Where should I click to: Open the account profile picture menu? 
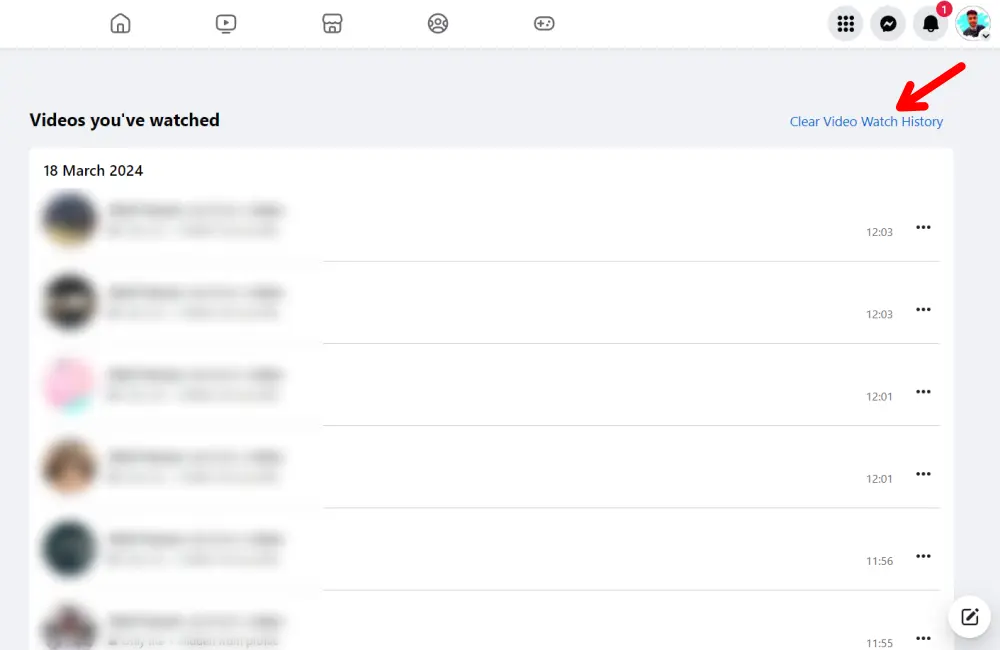[x=972, y=23]
